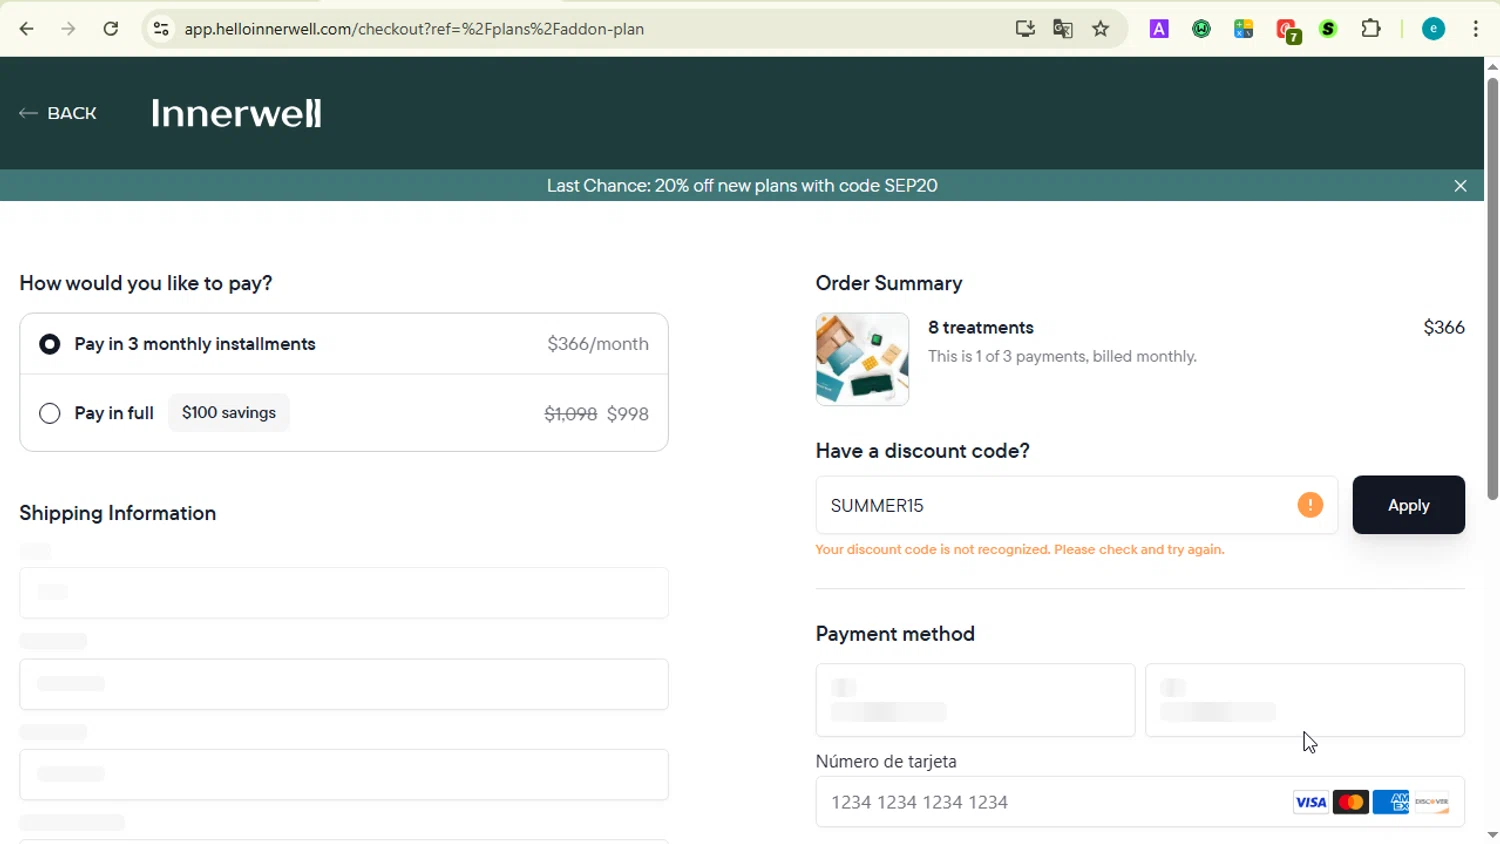Go back with the browser back arrow
1500x844 pixels.
point(27,29)
